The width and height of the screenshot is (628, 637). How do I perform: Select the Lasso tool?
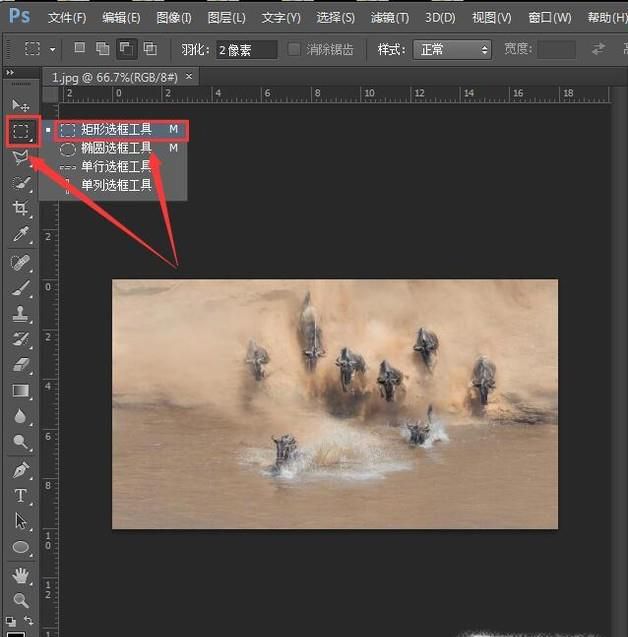[x=20, y=157]
